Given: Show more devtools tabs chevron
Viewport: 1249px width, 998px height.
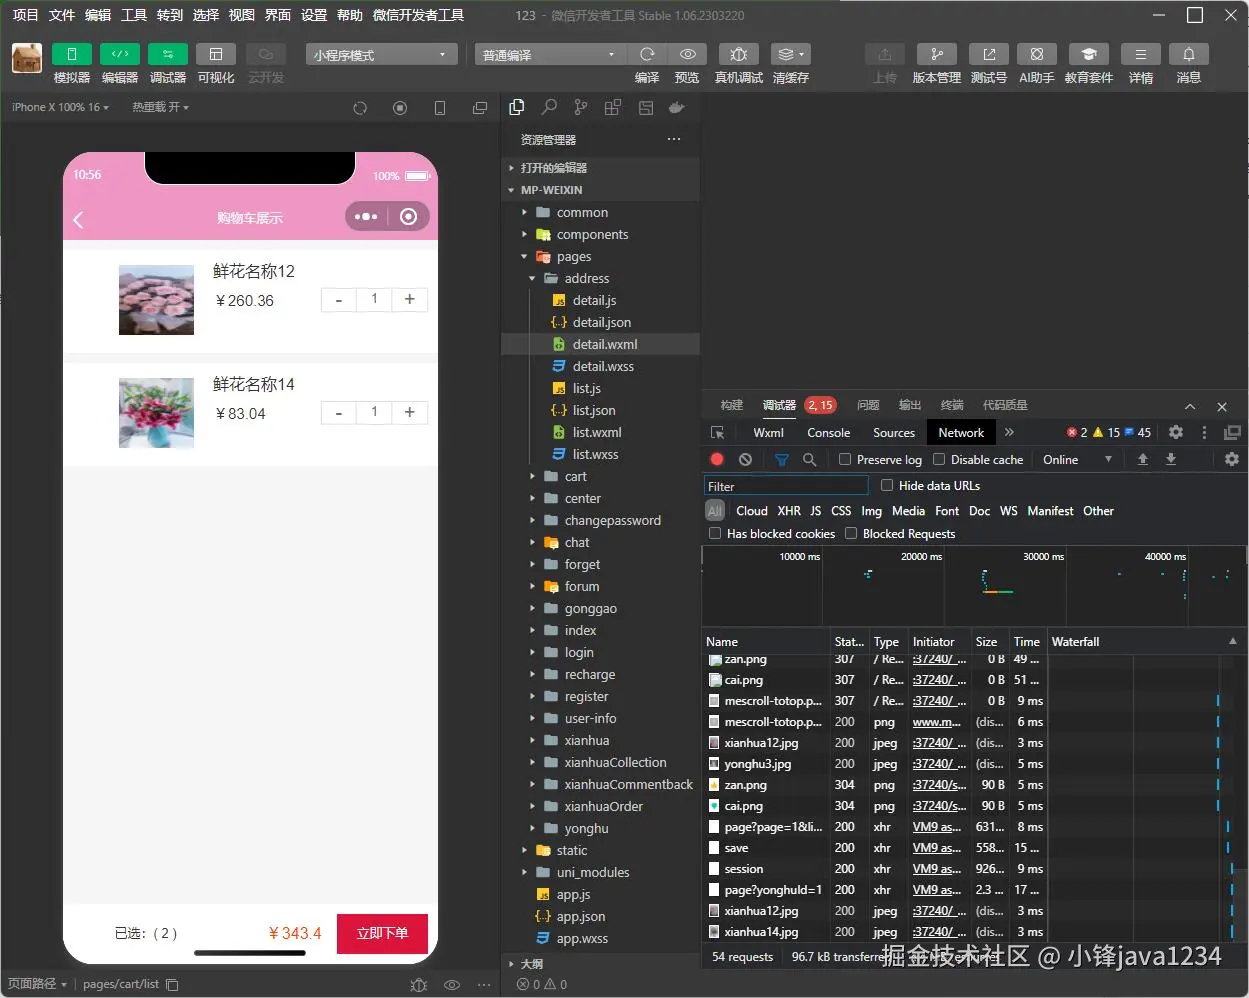Looking at the screenshot, I should tap(1009, 432).
